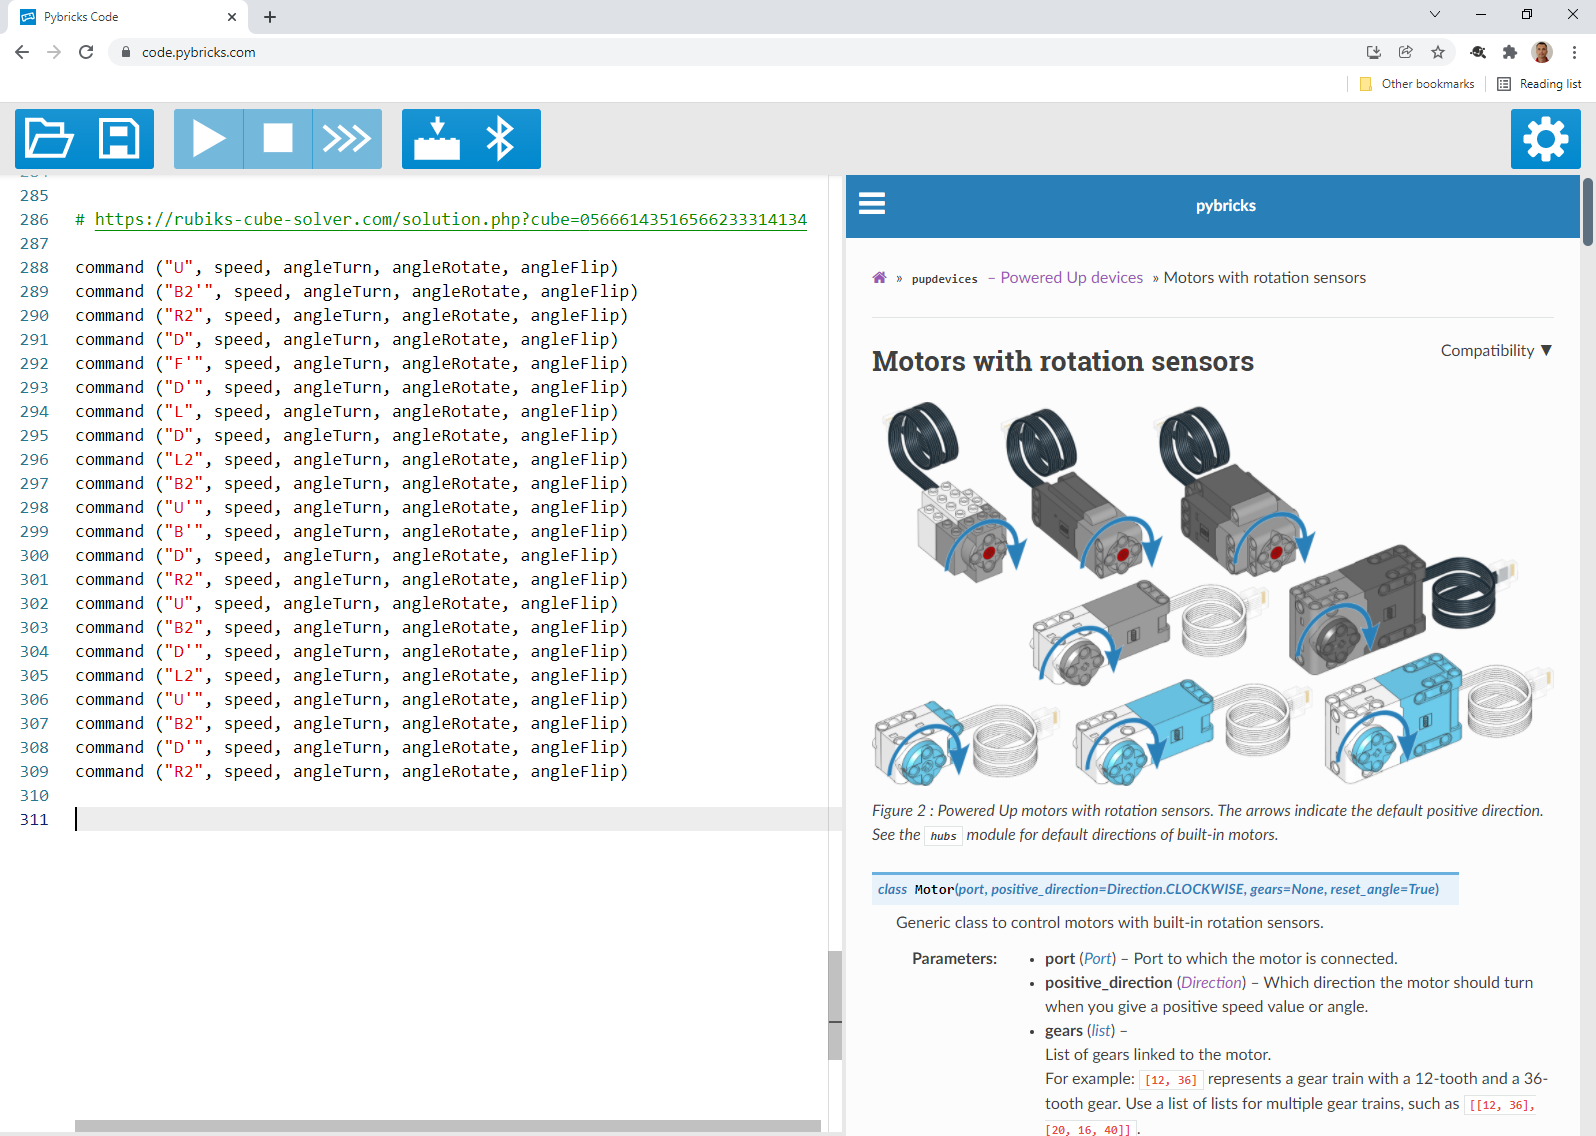The image size is (1596, 1136).
Task: Reload the page
Action: click(86, 52)
